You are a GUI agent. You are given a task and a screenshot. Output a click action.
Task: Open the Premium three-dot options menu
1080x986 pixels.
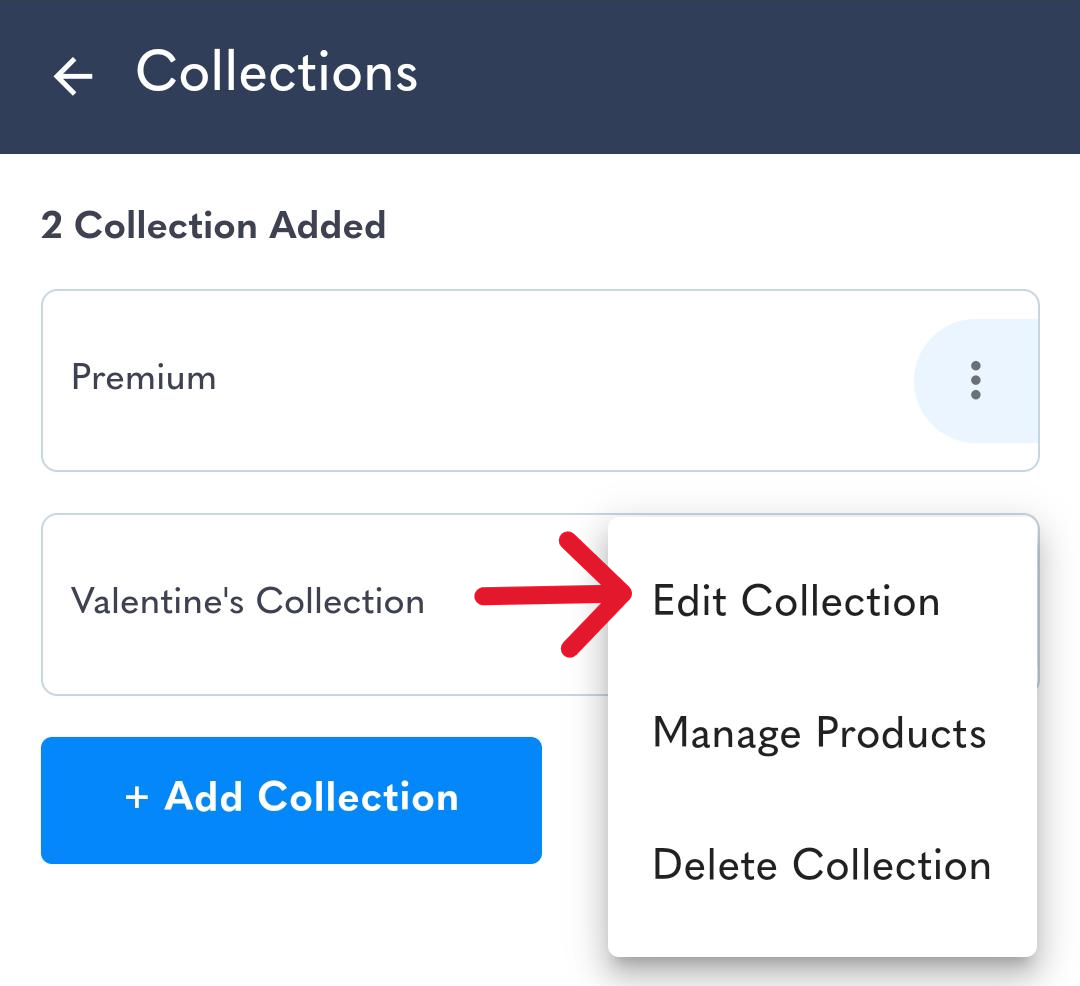pos(975,380)
